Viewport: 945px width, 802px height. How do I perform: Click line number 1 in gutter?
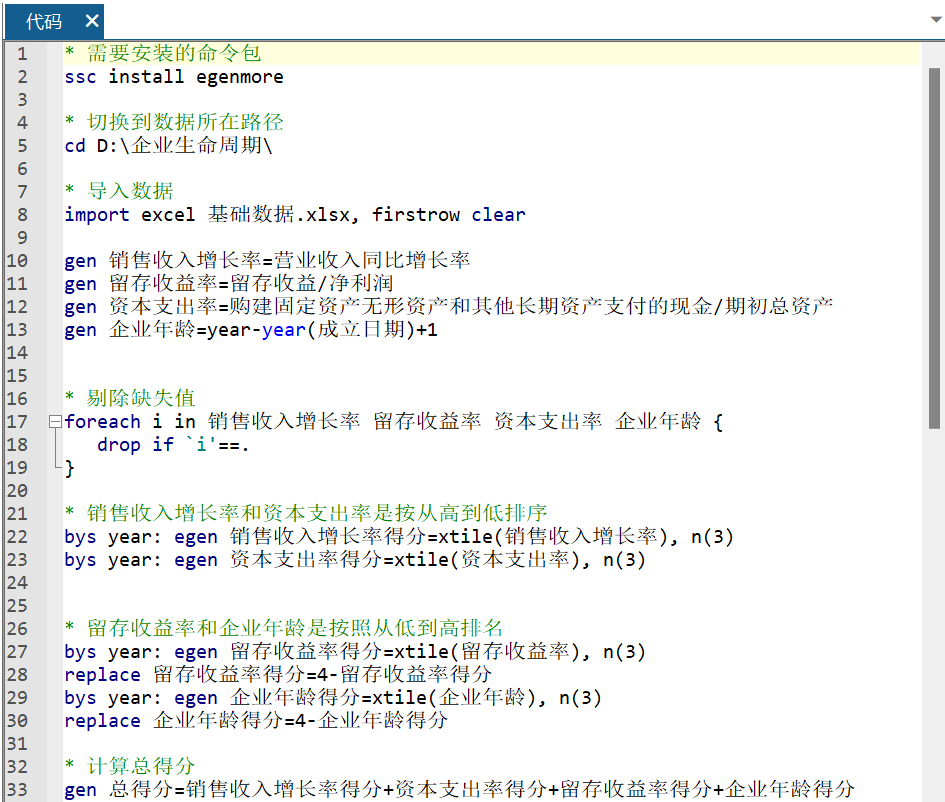(x=22, y=54)
